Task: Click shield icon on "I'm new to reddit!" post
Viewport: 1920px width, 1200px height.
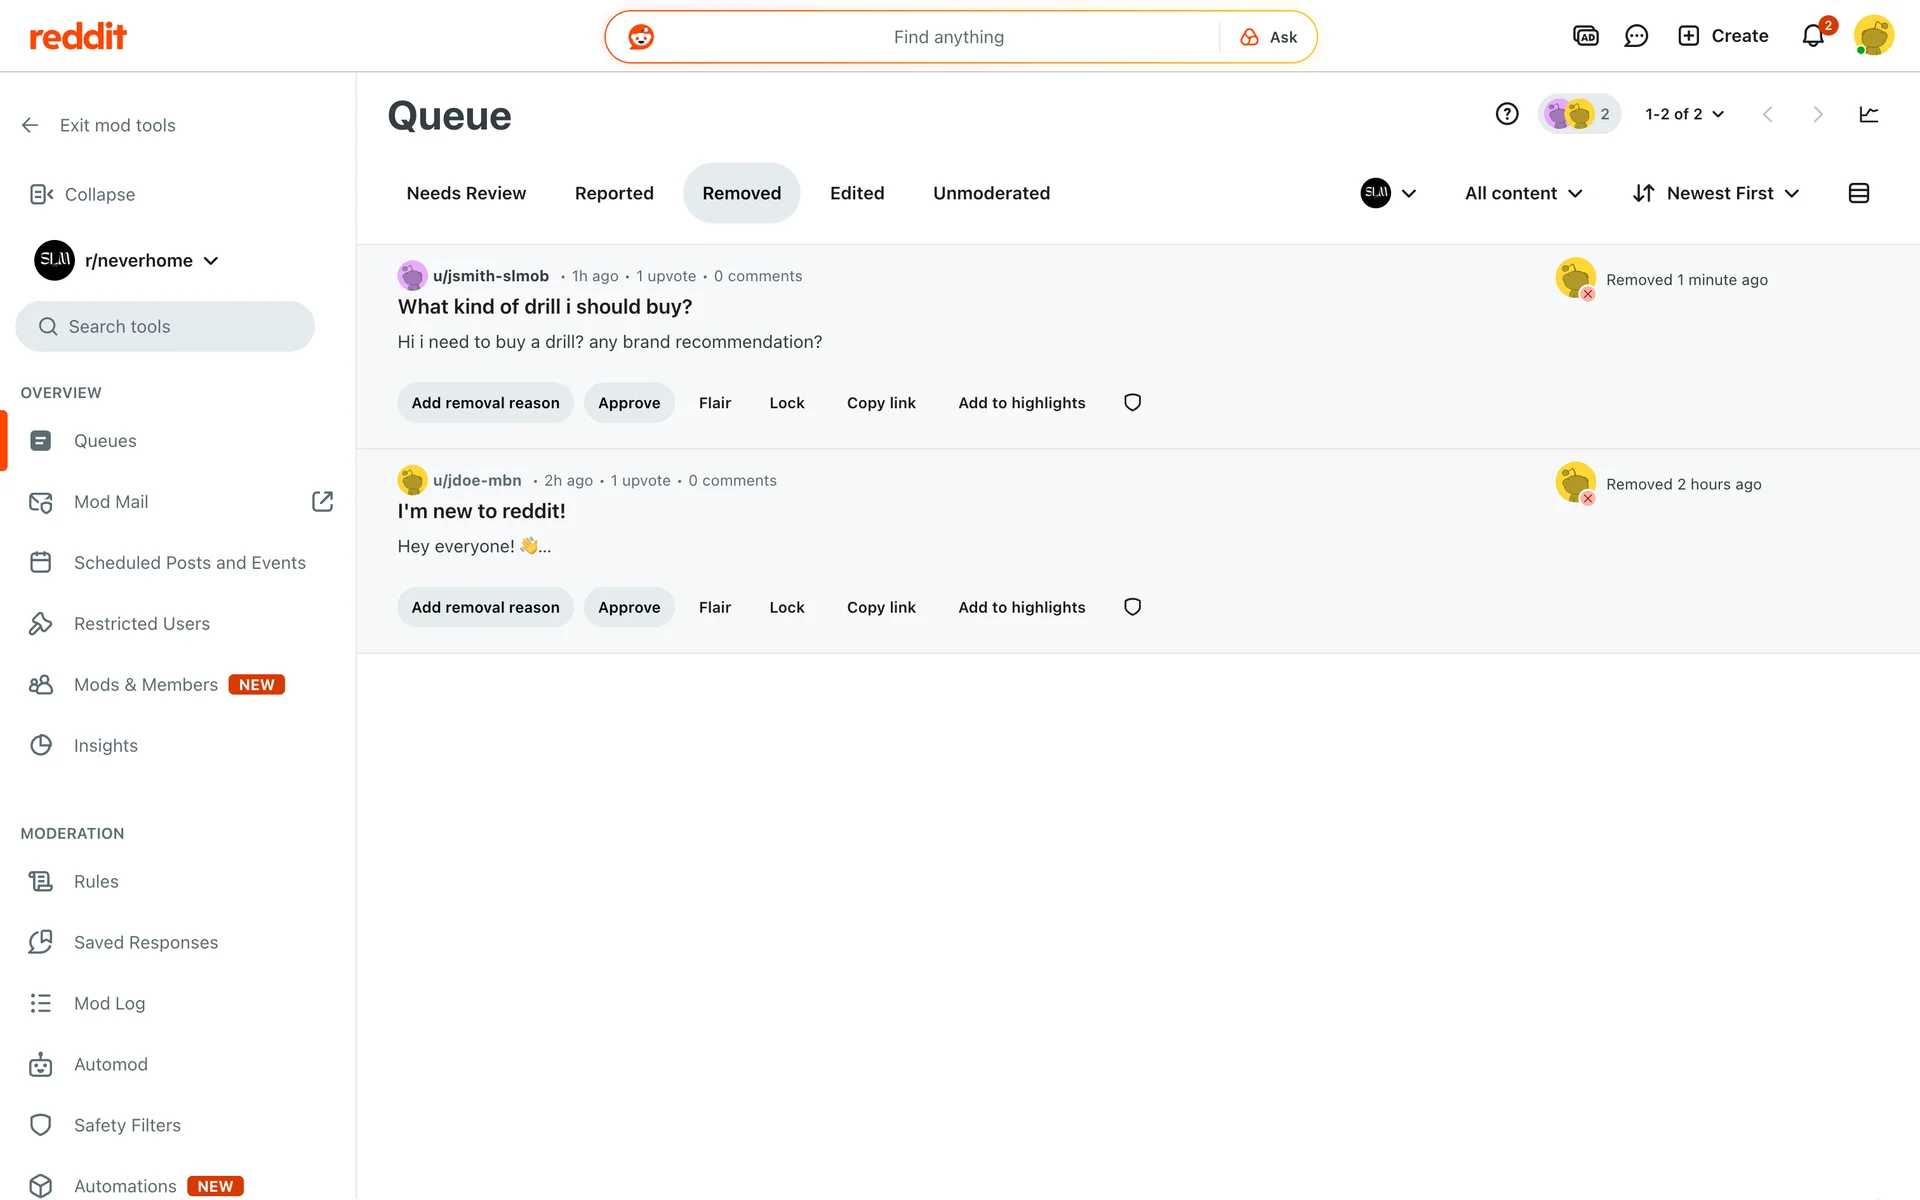Action: 1132,607
